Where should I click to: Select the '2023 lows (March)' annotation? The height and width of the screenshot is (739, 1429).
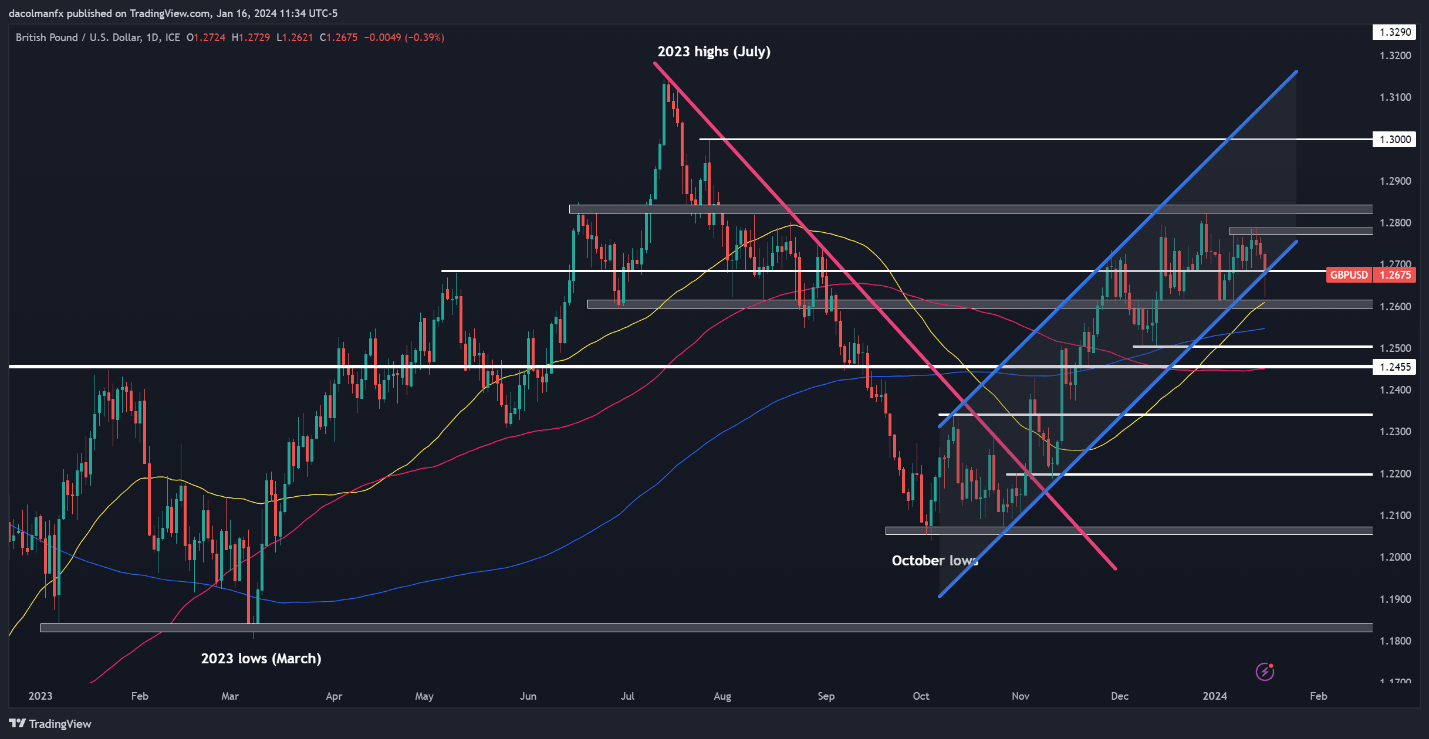261,658
